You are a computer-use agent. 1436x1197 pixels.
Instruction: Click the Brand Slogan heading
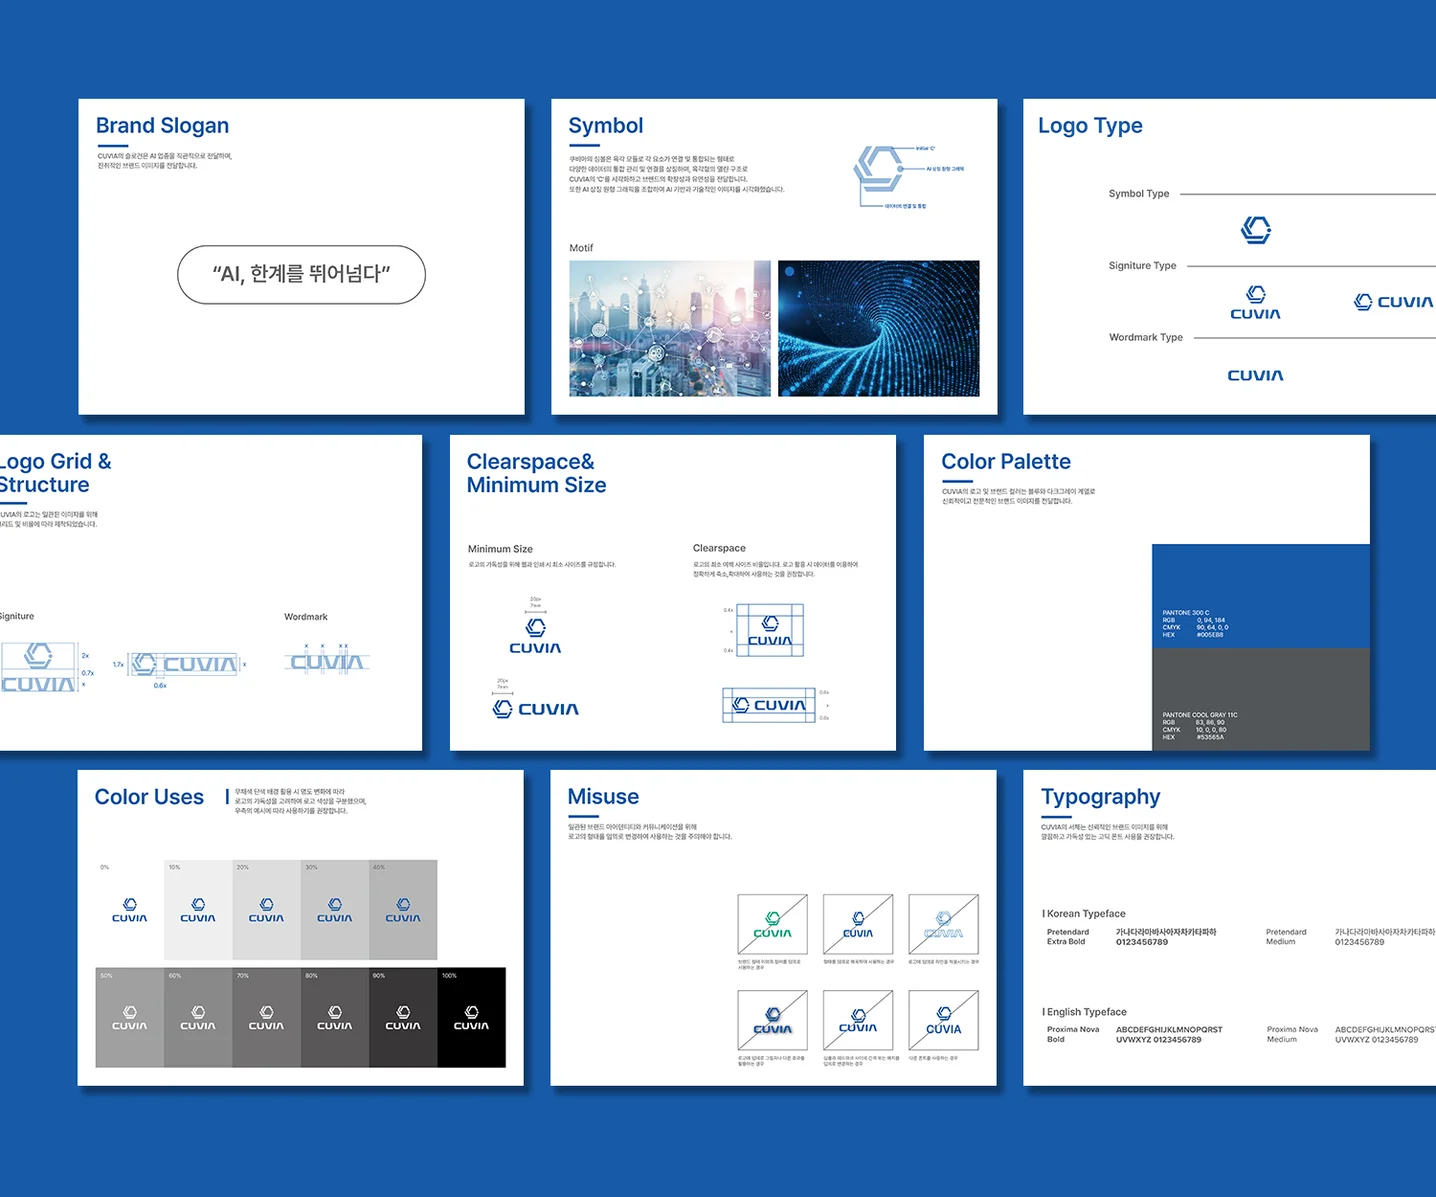[x=162, y=126]
